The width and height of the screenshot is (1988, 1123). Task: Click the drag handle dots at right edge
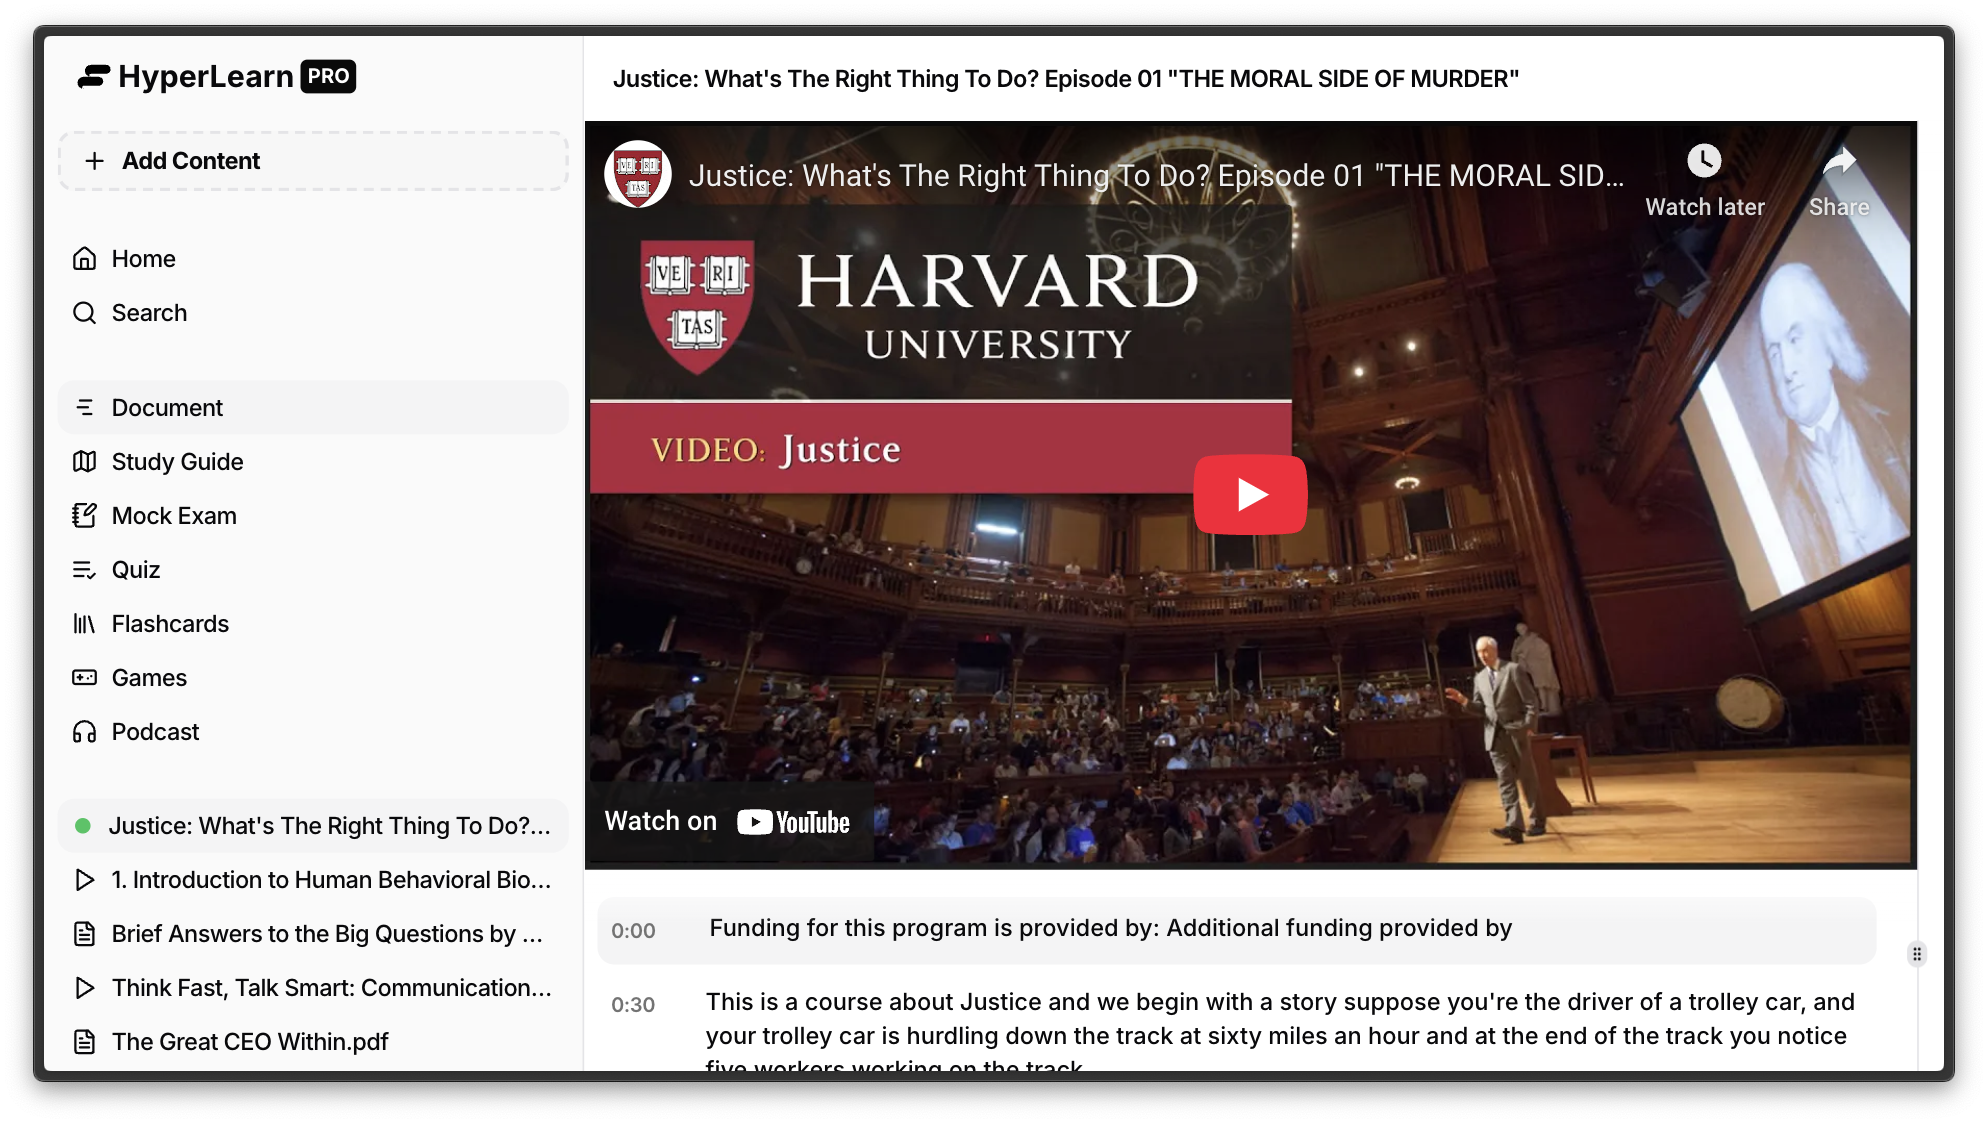click(1917, 953)
